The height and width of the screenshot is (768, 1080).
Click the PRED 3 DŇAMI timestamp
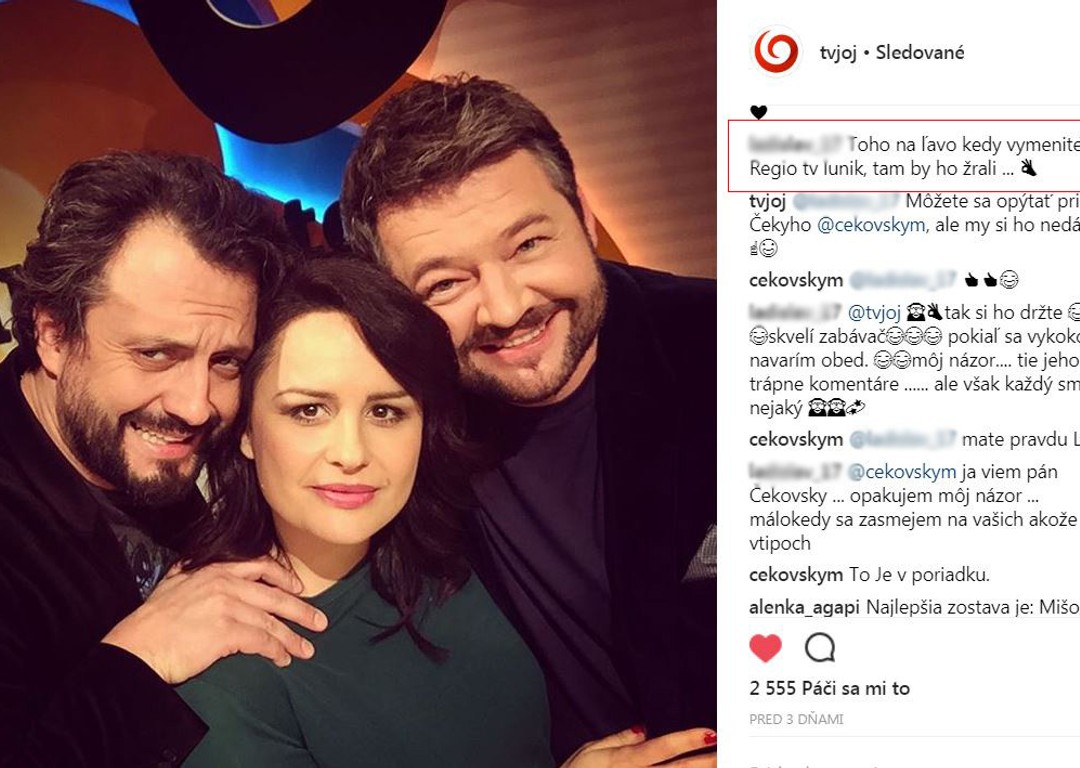pyautogui.click(x=796, y=720)
